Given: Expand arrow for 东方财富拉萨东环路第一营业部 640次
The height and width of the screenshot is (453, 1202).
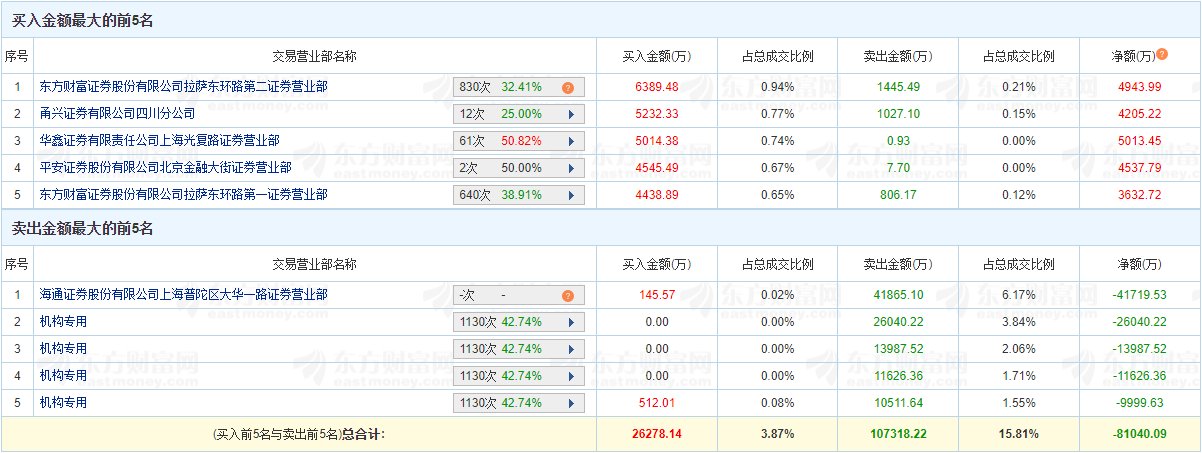Looking at the screenshot, I should point(571,195).
